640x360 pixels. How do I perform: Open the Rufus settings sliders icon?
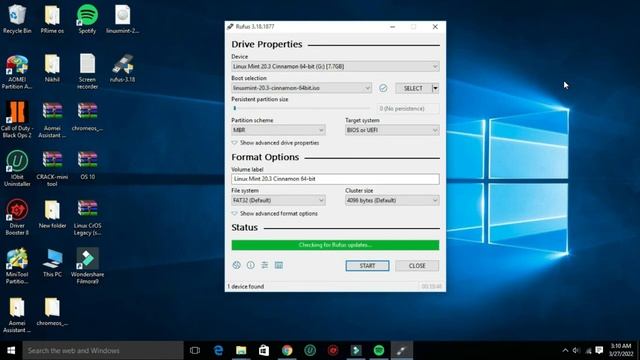[x=264, y=265]
